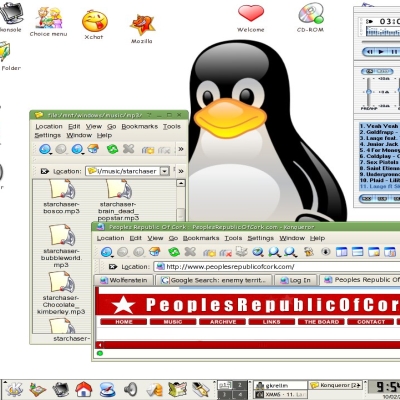Image resolution: width=400 pixels, height=400 pixels.
Task: Toggle the equalizer ON button
Action: pyautogui.click(x=369, y=71)
